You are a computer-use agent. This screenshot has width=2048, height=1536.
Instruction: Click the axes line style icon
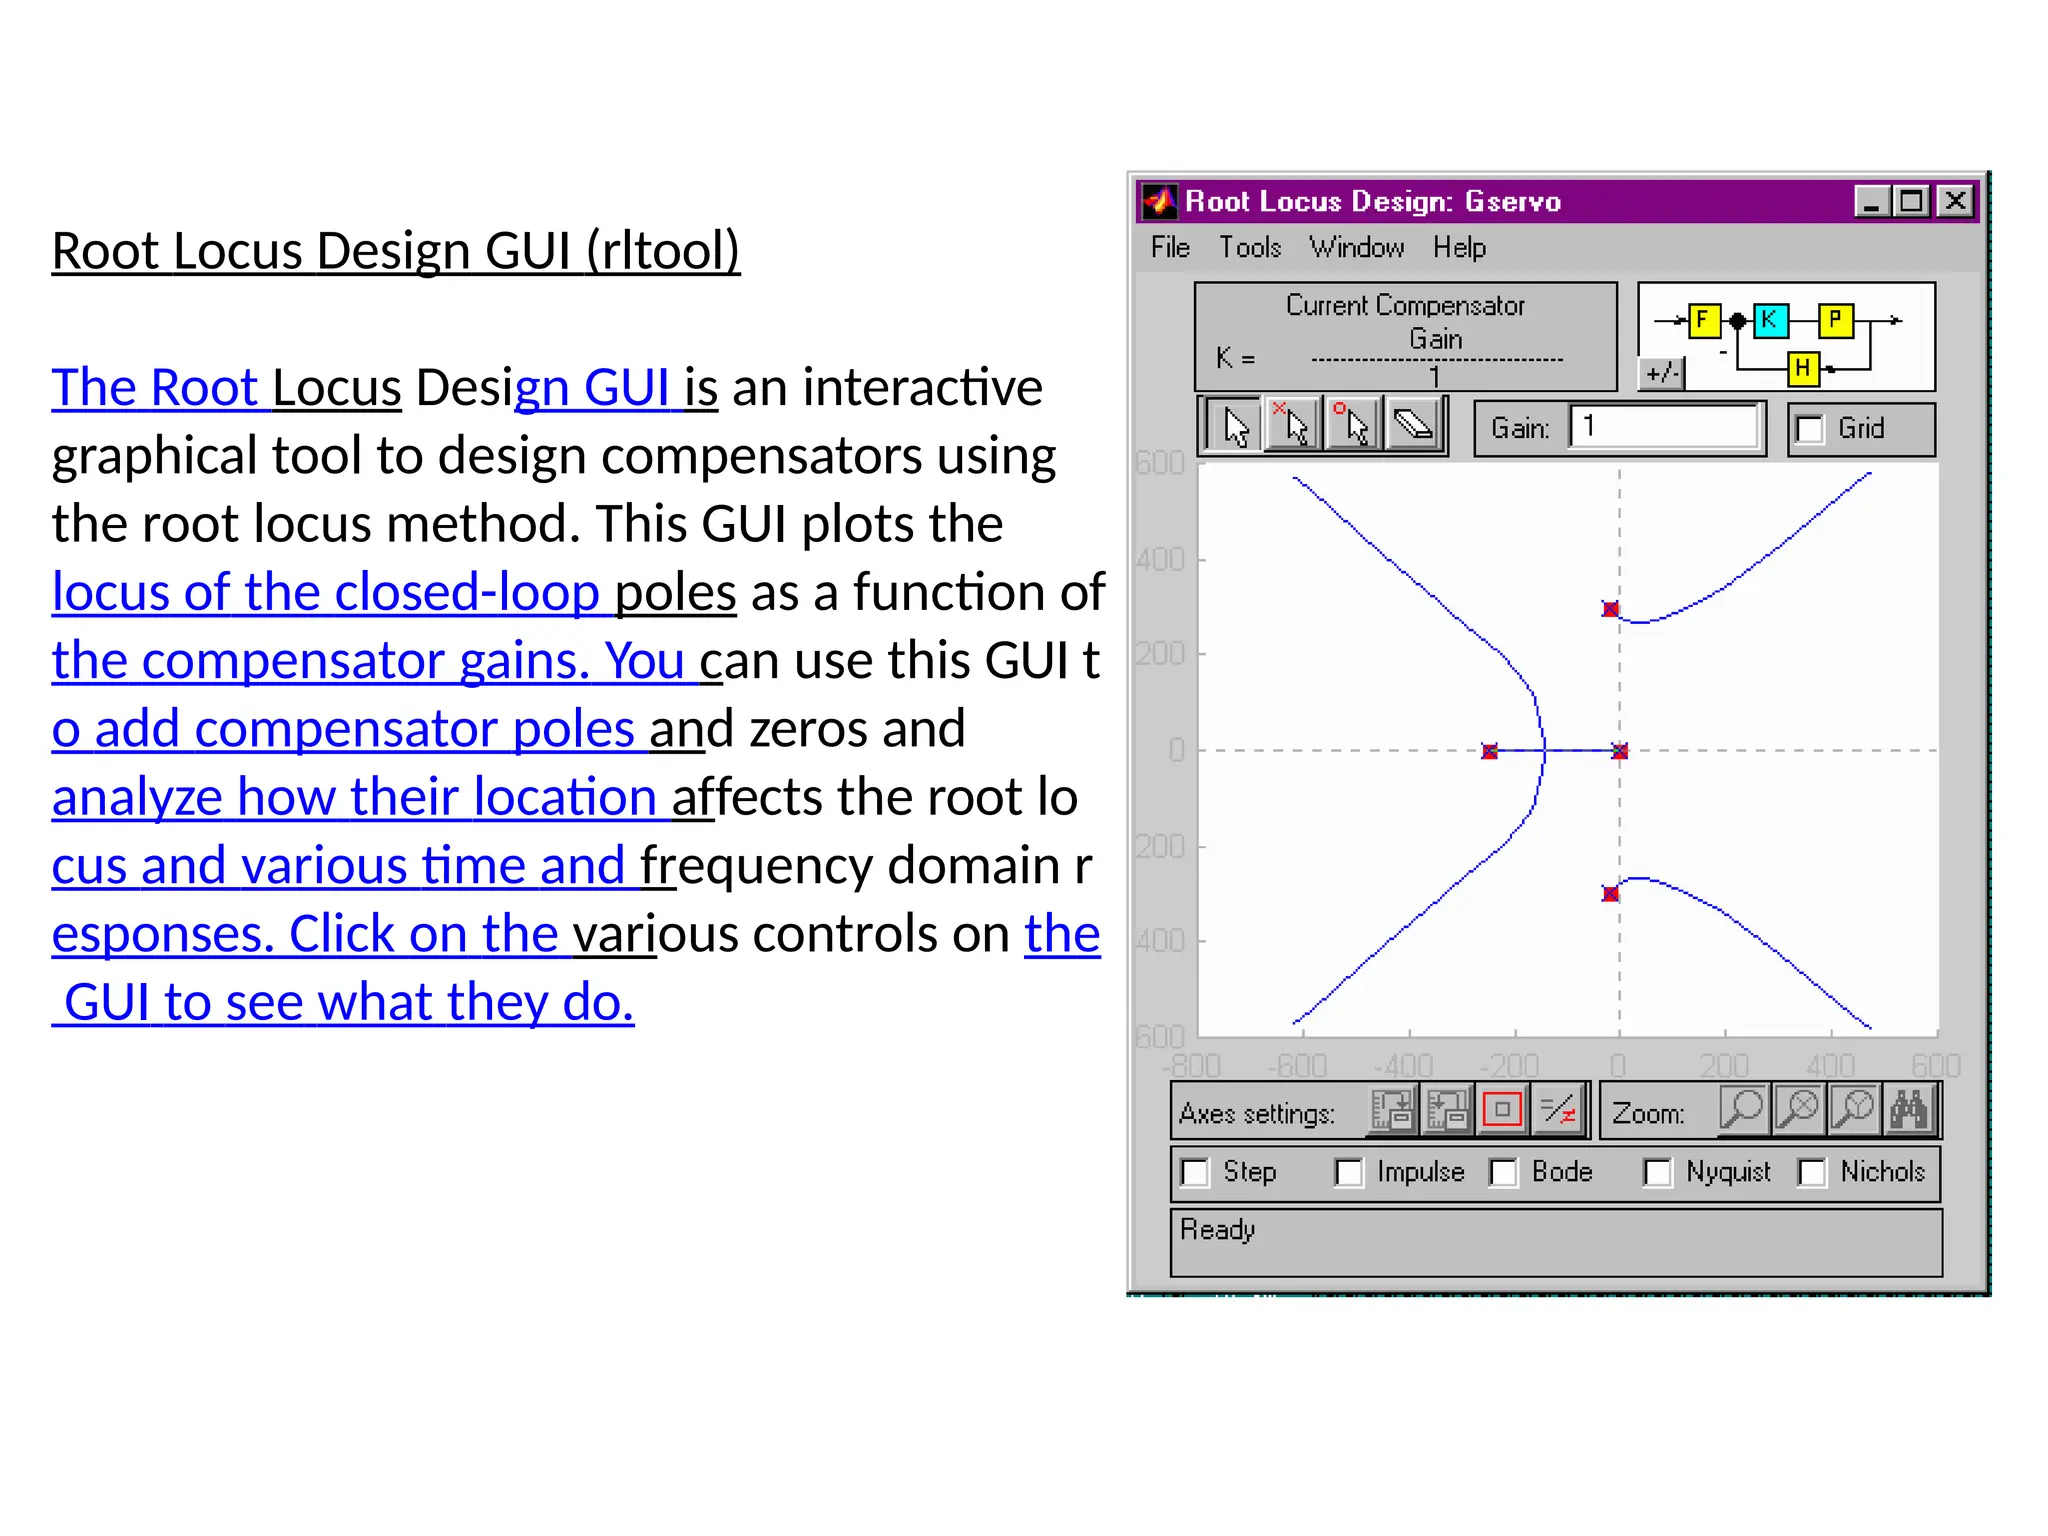click(1558, 1110)
